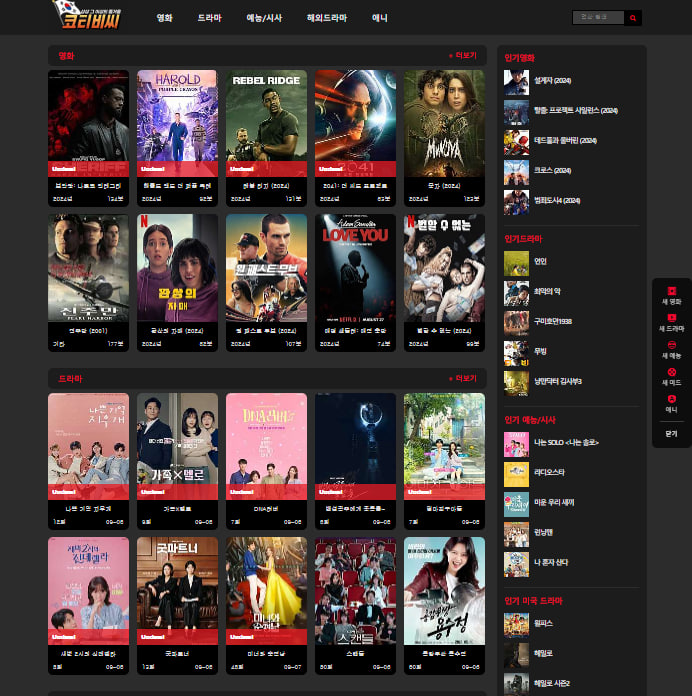
Task: Open the 영화 navigation menu
Action: click(164, 18)
